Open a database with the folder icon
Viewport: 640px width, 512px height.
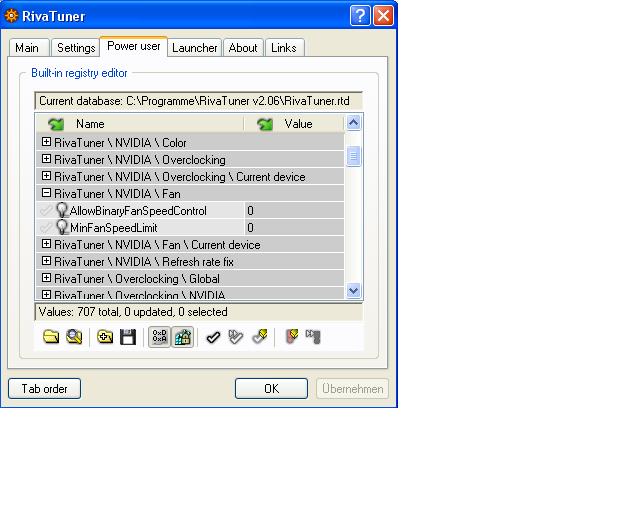coord(51,337)
